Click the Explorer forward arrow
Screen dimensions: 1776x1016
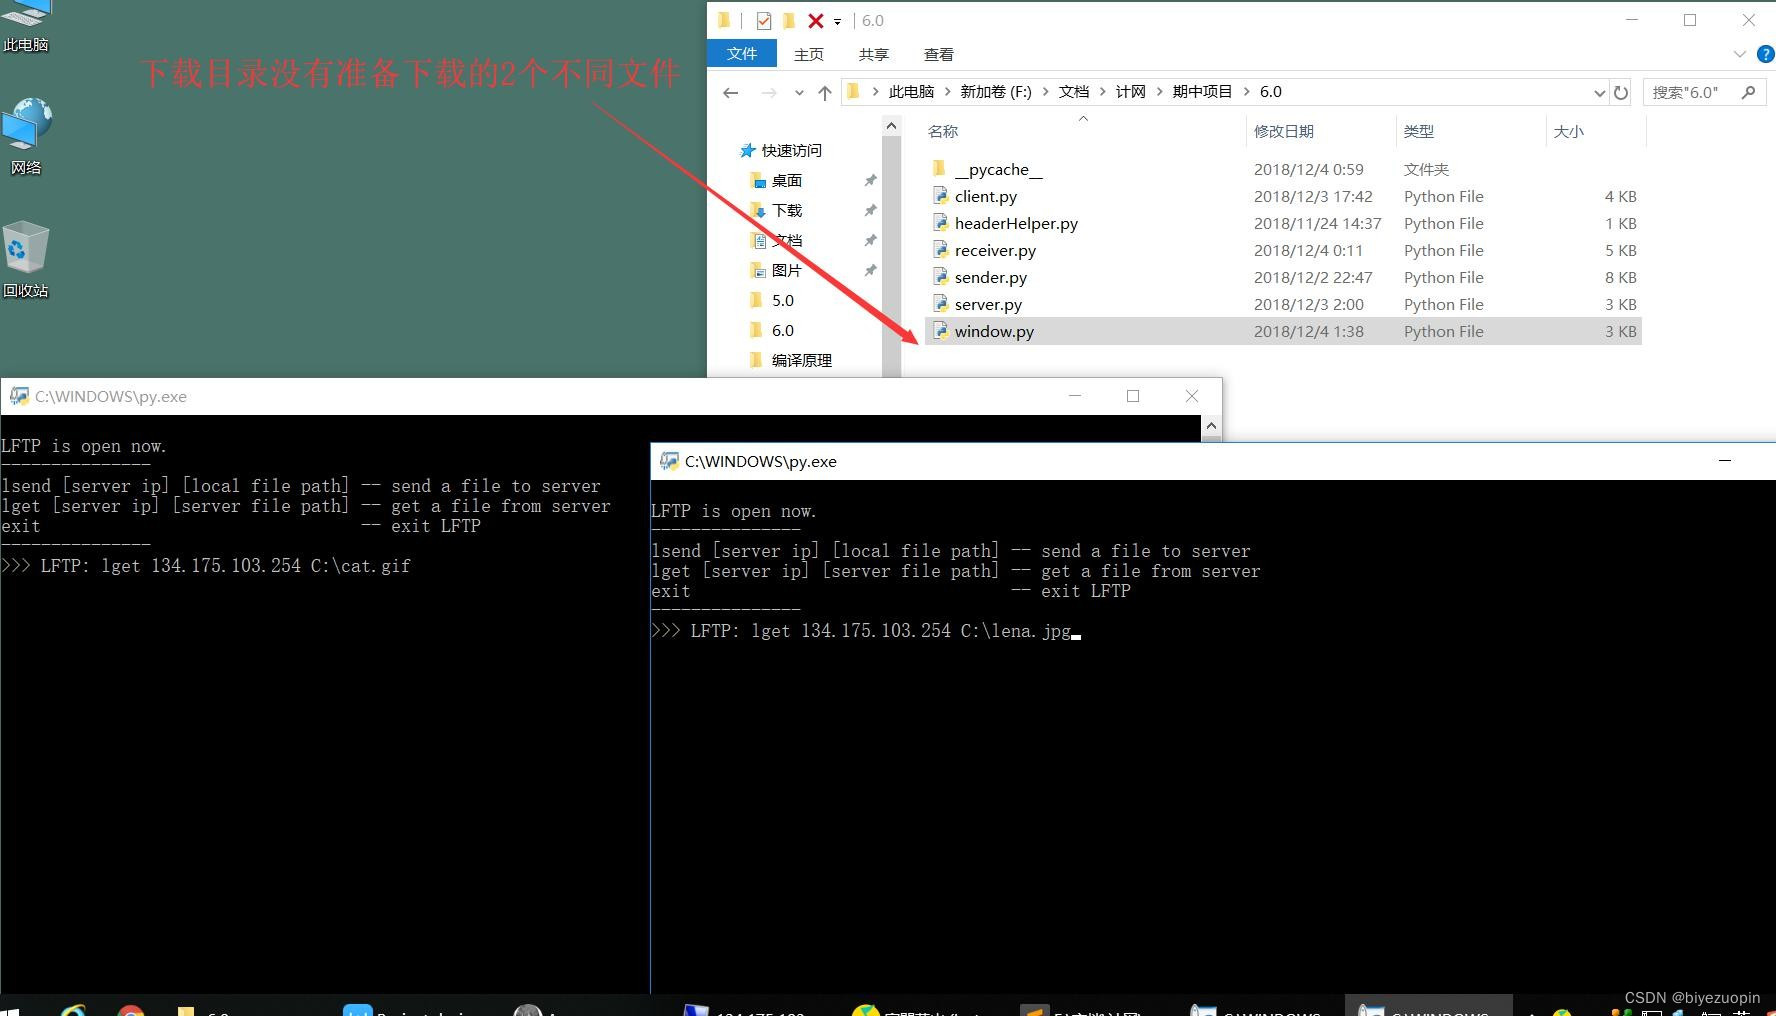(768, 92)
